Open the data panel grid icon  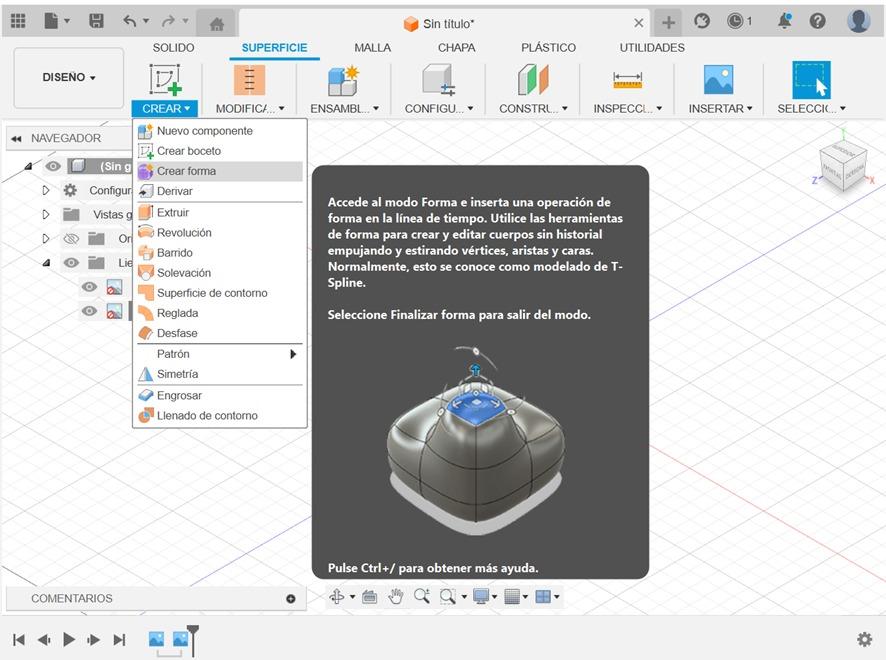point(18,21)
